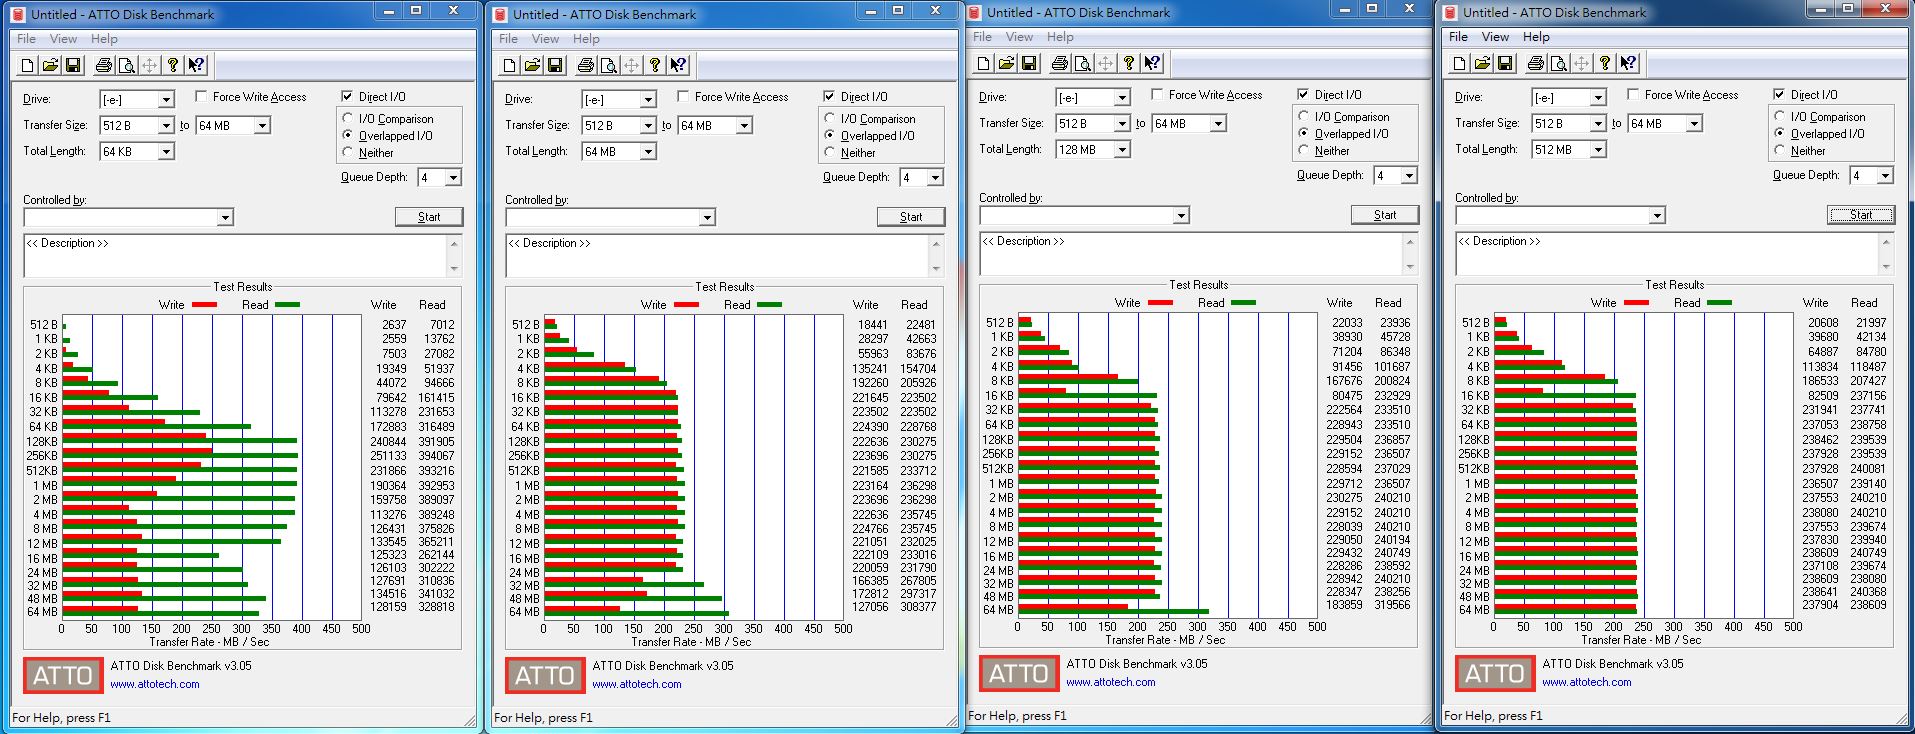
Task: Click About question-mark icon in 64 KB total length window
Action: click(x=173, y=66)
